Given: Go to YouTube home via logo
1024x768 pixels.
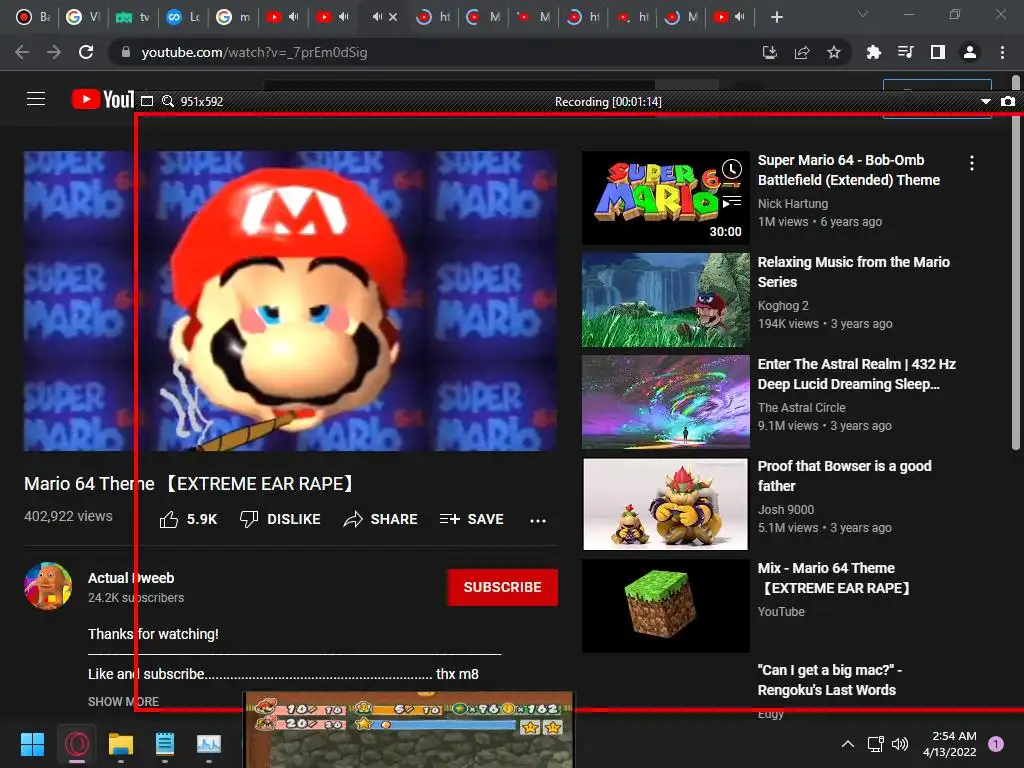Looking at the screenshot, I should click(x=103, y=99).
